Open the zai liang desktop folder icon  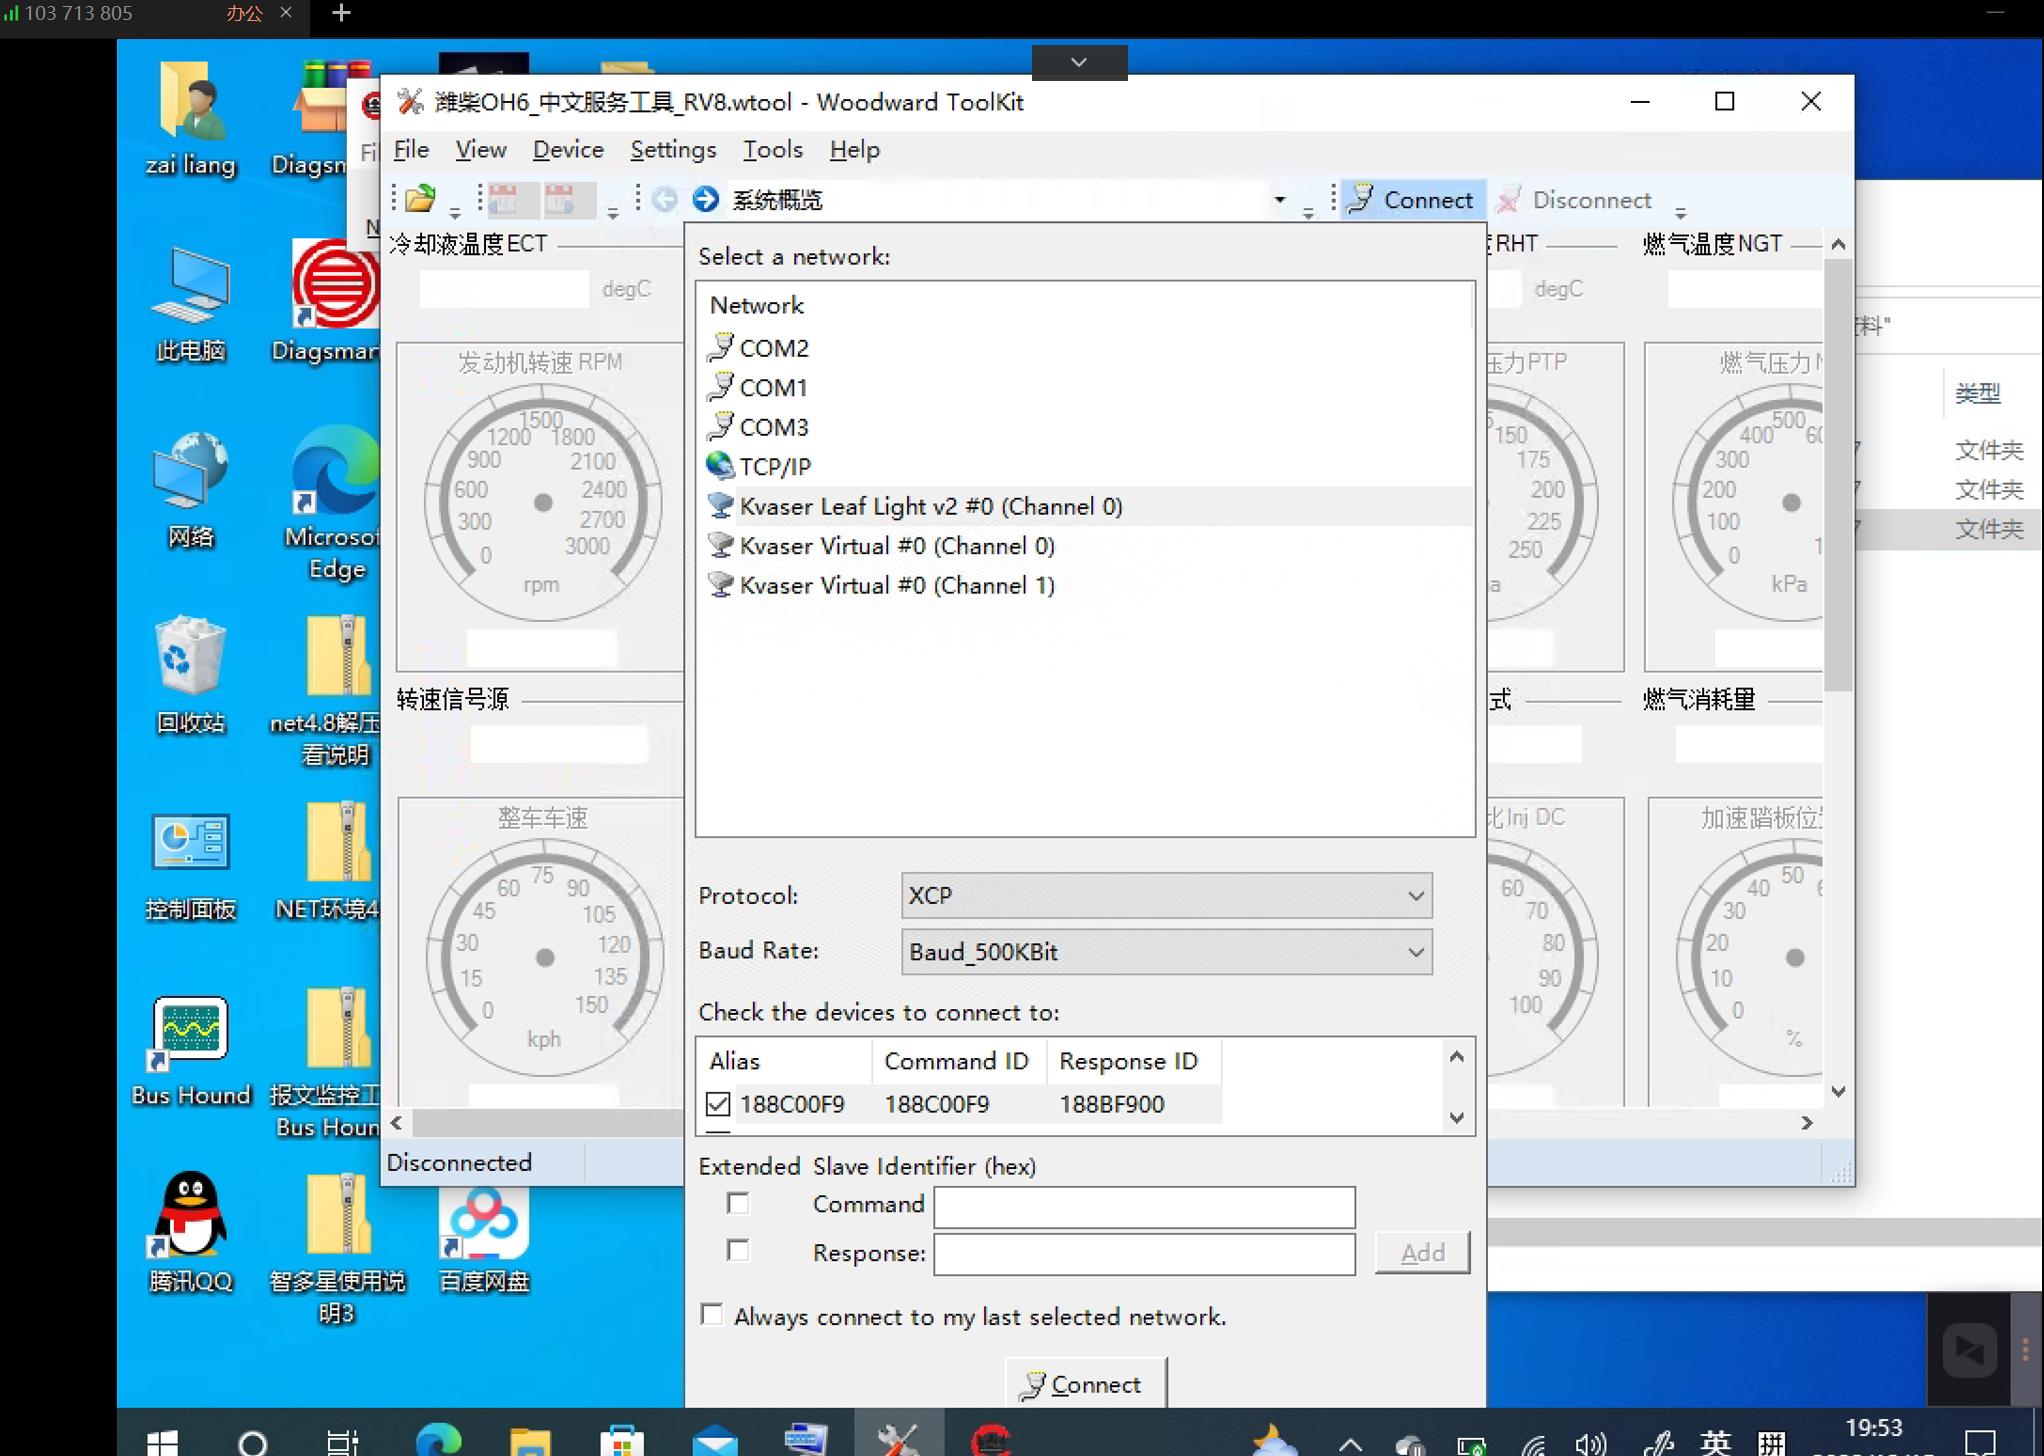(190, 118)
